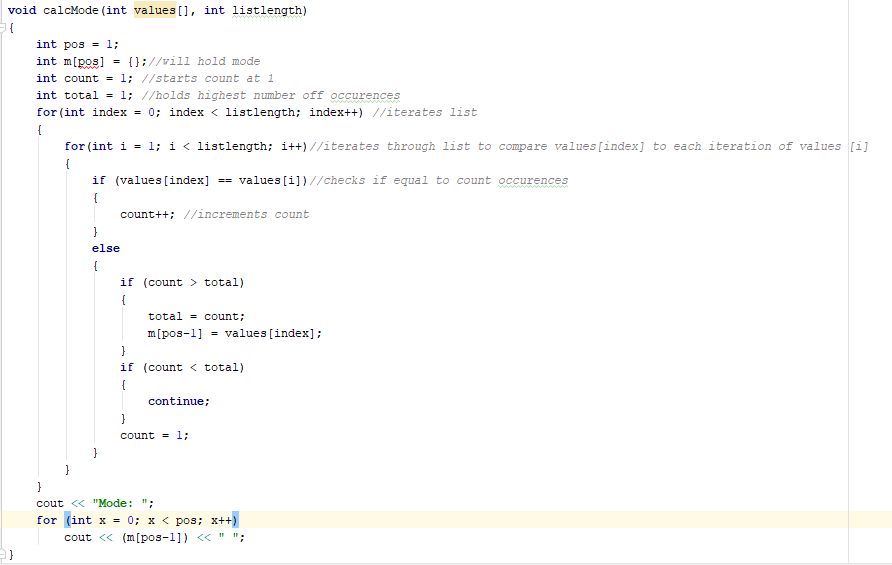
Task: Click misspelled 'occurences' in the total comment
Action: pos(365,96)
